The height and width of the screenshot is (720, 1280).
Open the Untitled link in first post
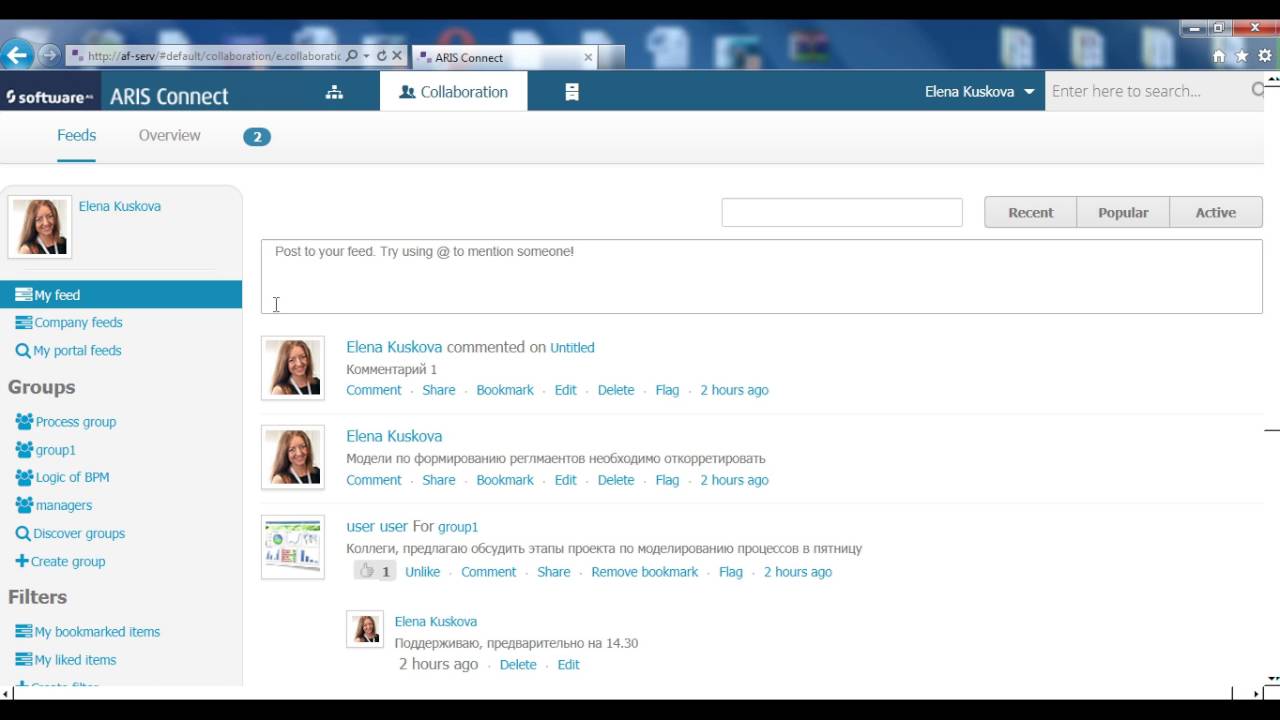[572, 348]
